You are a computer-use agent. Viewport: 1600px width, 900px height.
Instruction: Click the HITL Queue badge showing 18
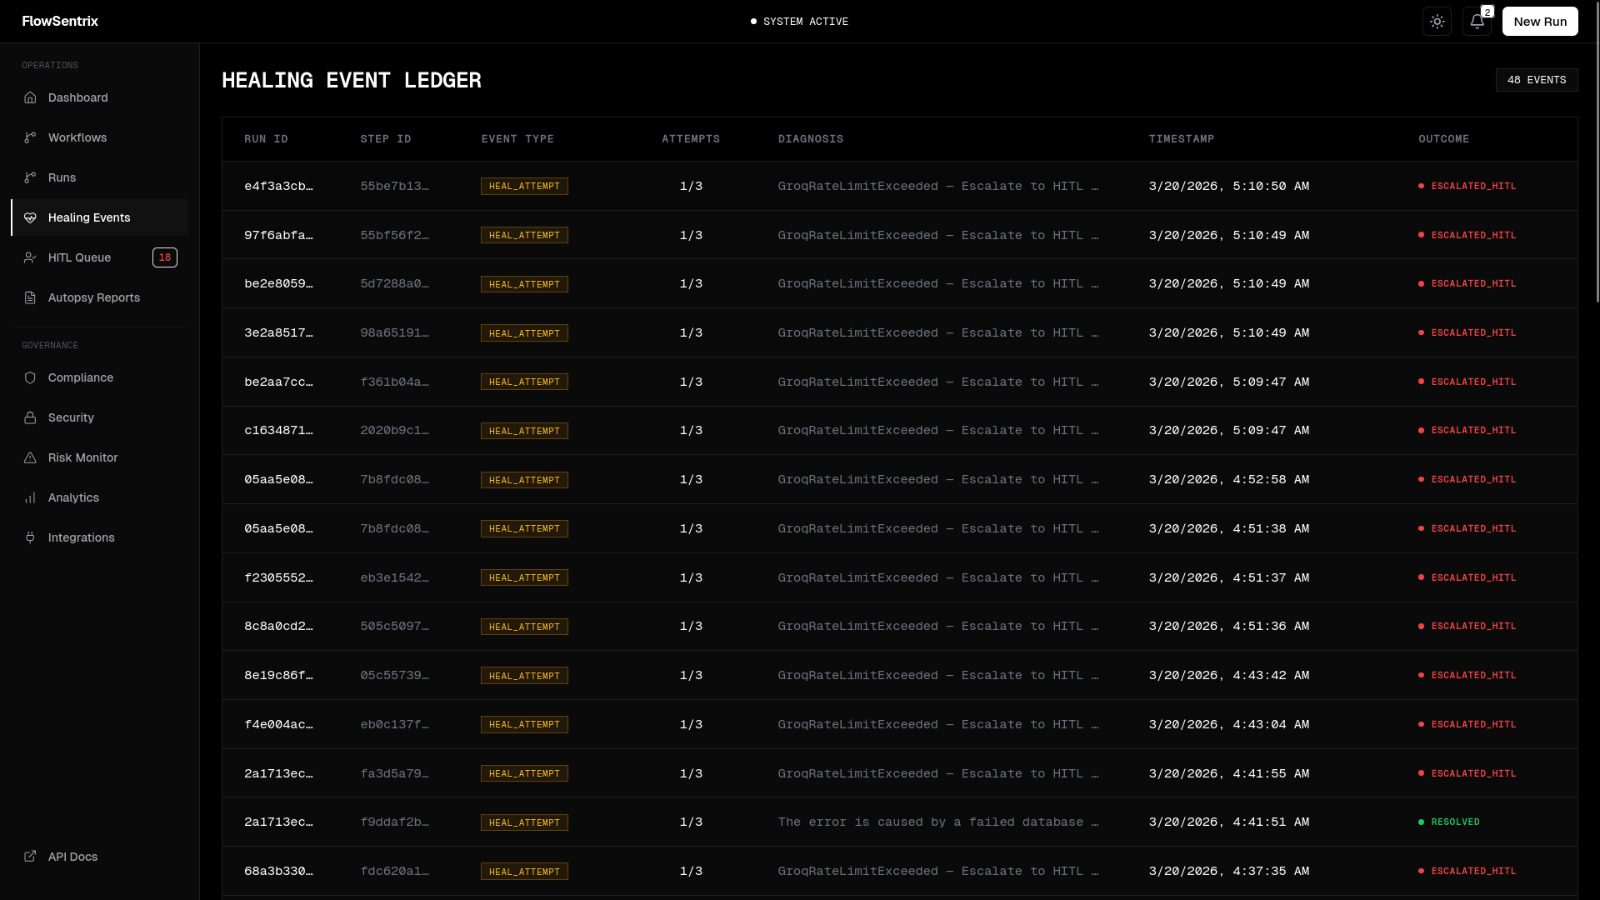tap(165, 258)
